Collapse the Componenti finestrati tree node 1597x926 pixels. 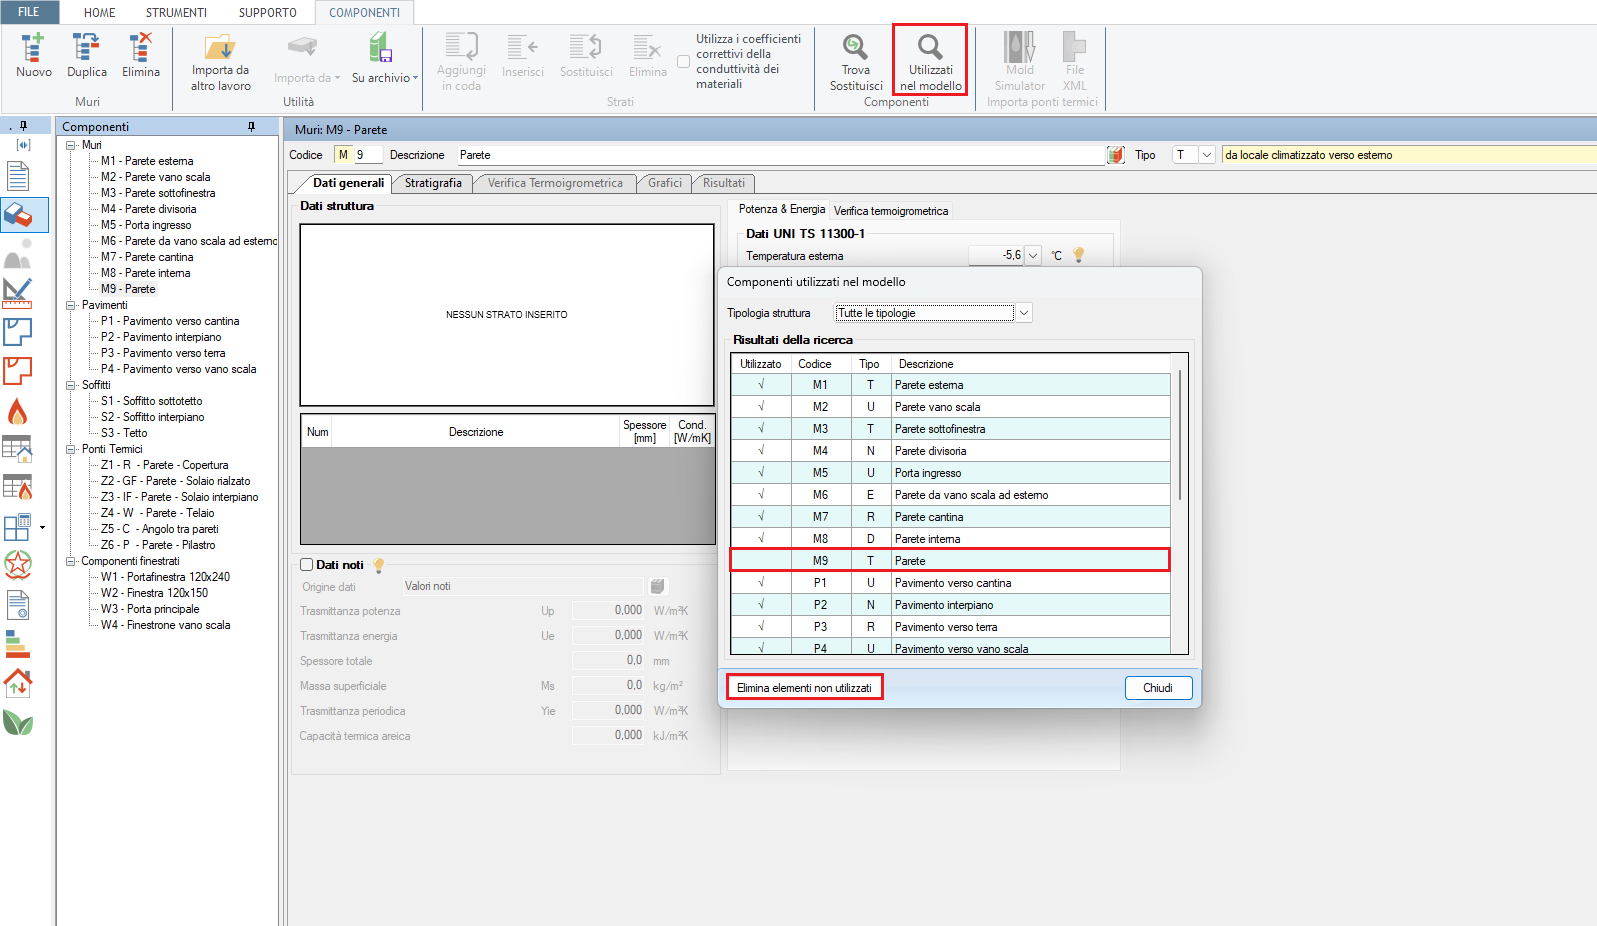pyautogui.click(x=71, y=561)
